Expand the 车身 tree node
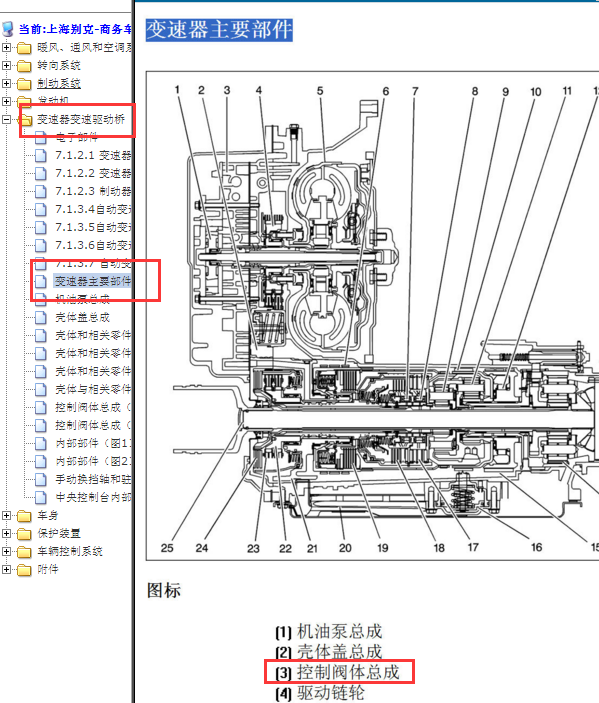 pyautogui.click(x=6, y=516)
